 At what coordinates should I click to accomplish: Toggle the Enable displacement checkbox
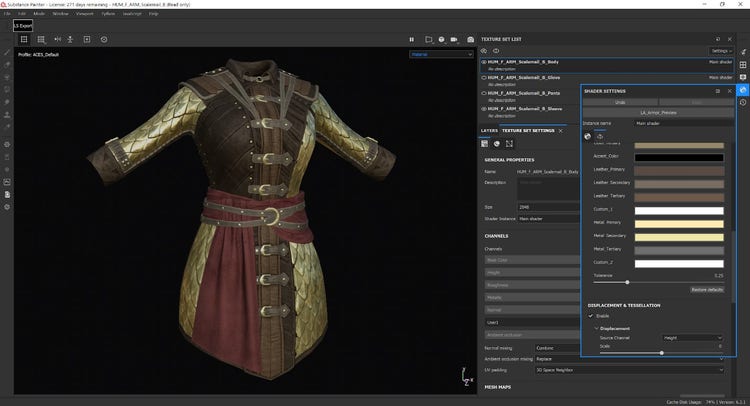[589, 316]
